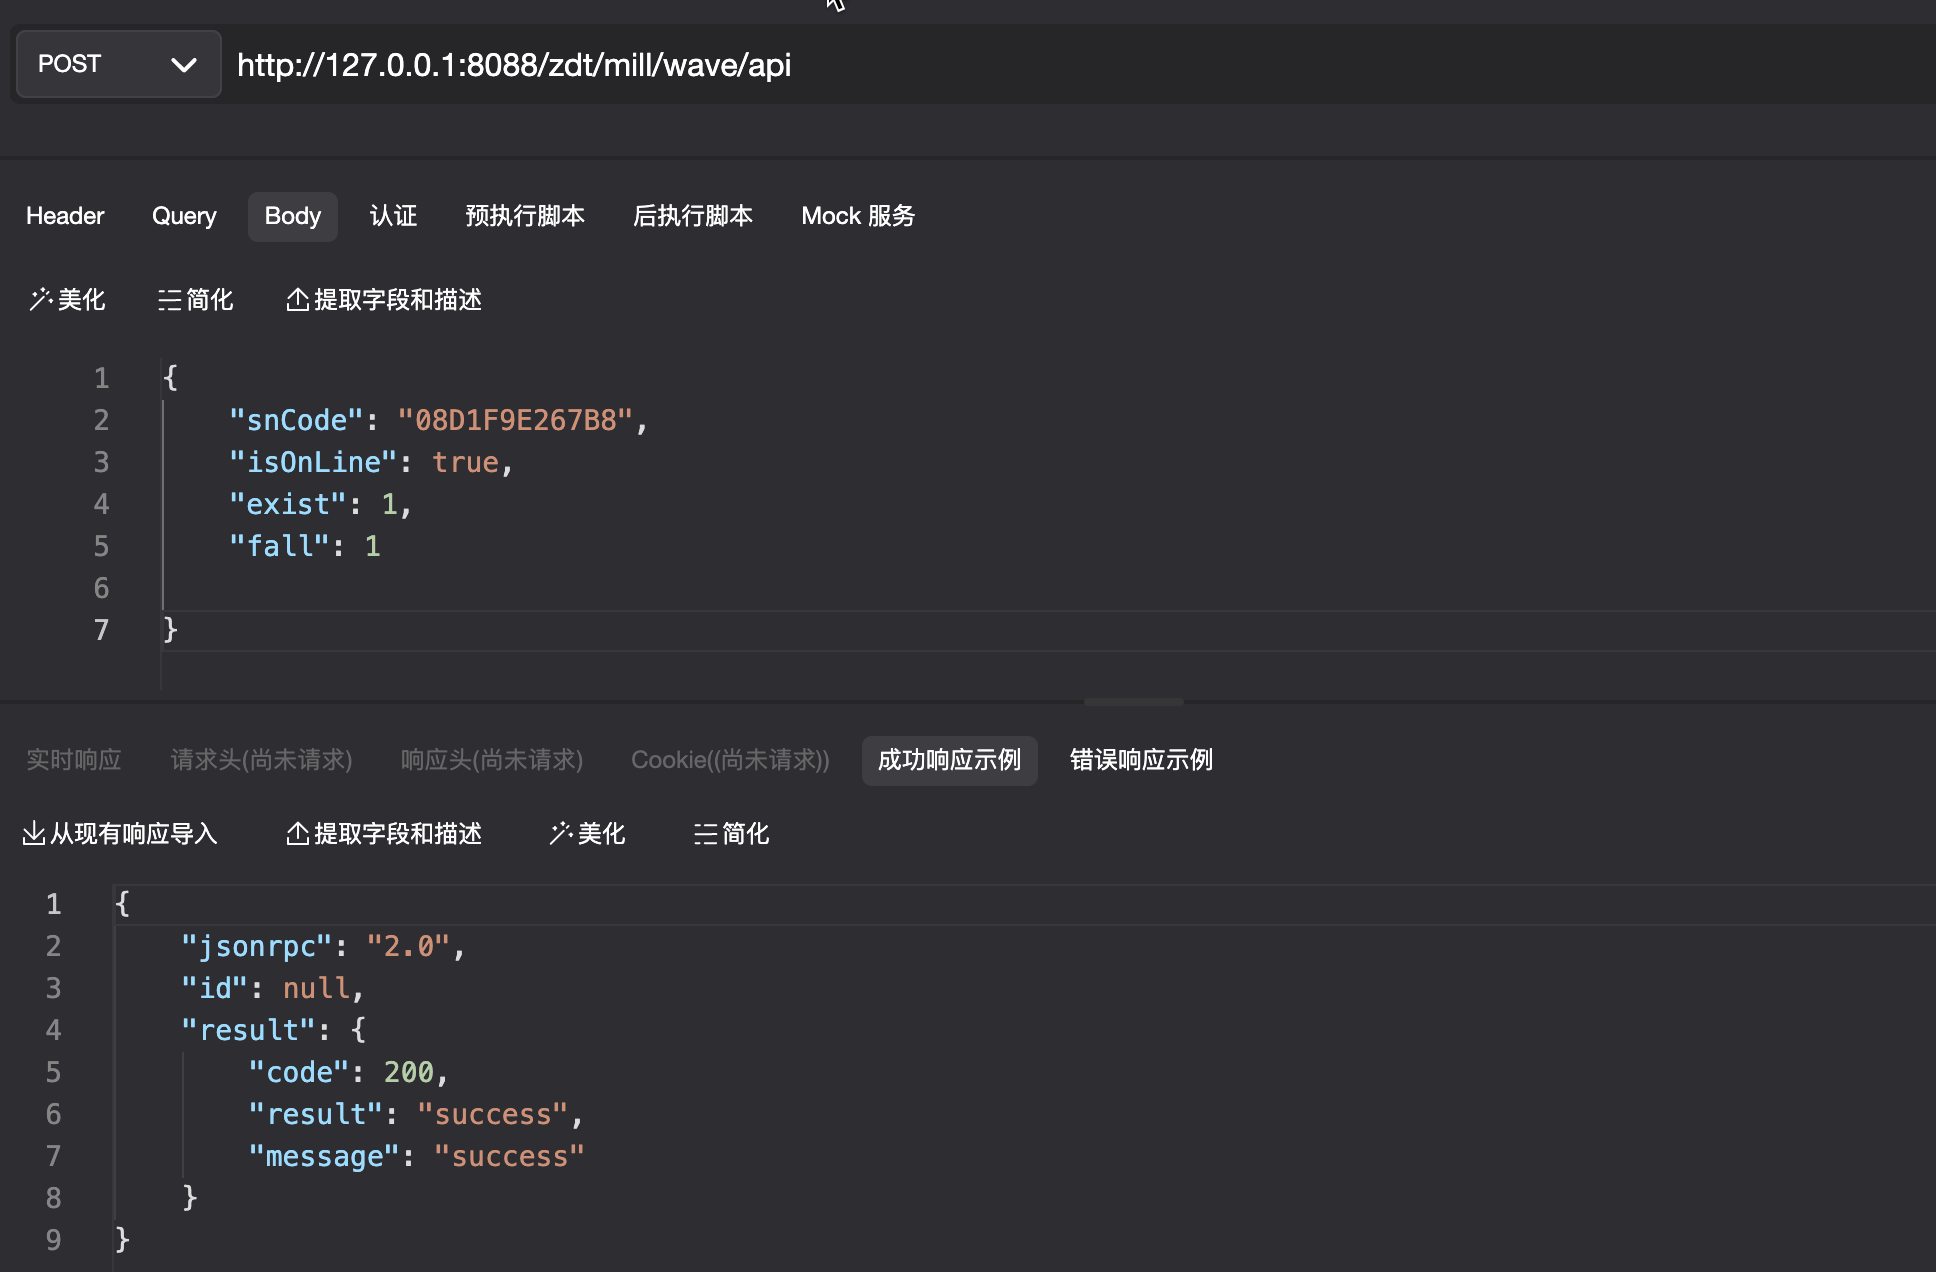Click extract fields upload icon in Body
Image resolution: width=1936 pixels, height=1272 pixels.
click(x=297, y=300)
